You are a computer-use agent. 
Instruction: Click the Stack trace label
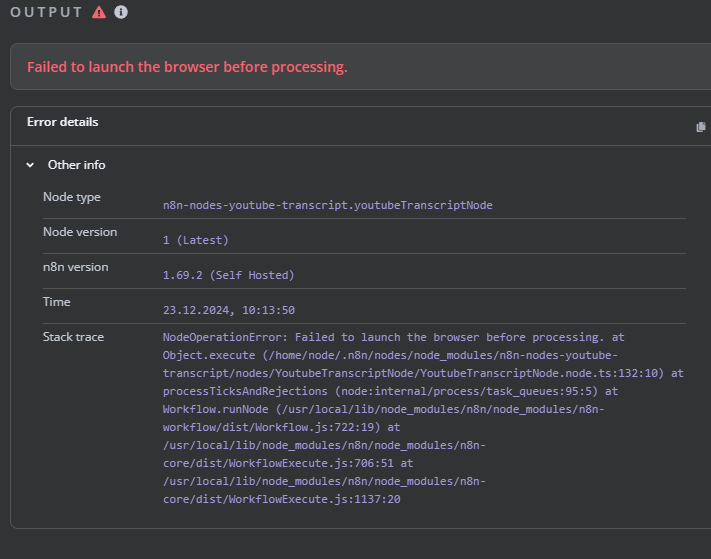pyautogui.click(x=73, y=337)
